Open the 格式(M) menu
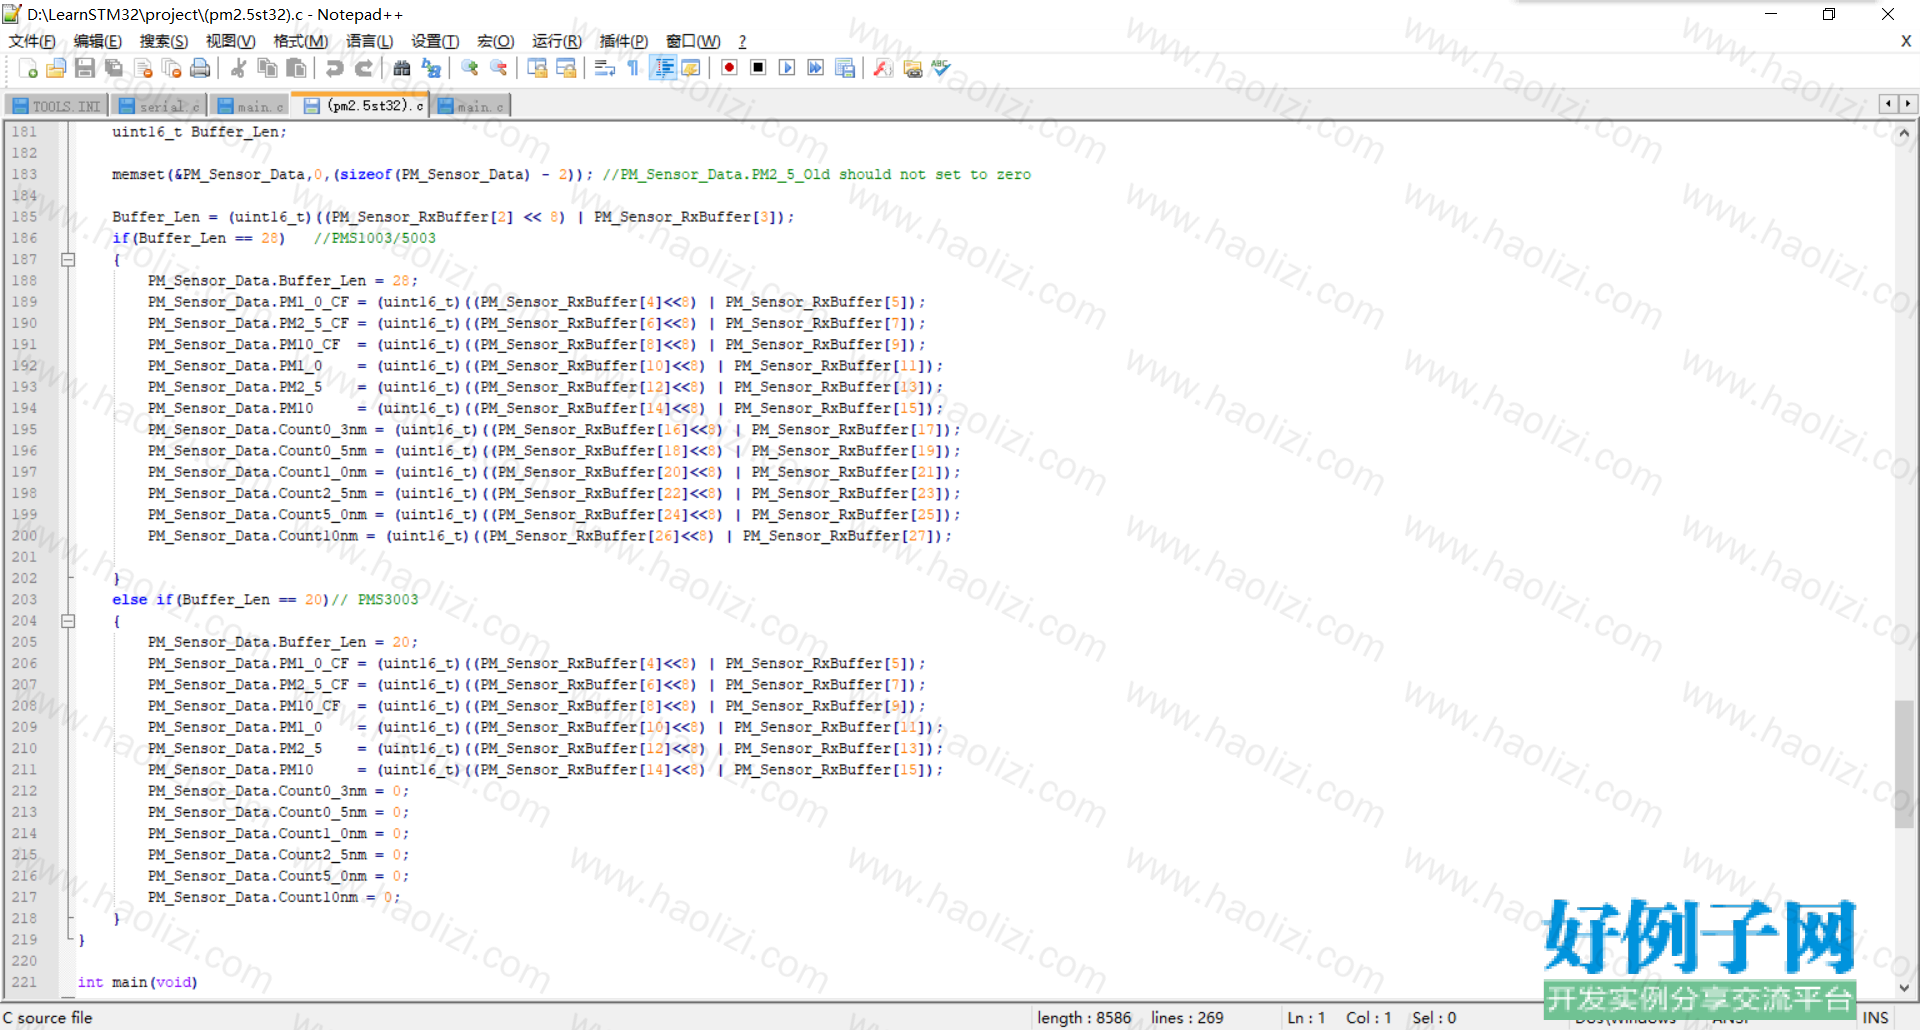 (301, 41)
